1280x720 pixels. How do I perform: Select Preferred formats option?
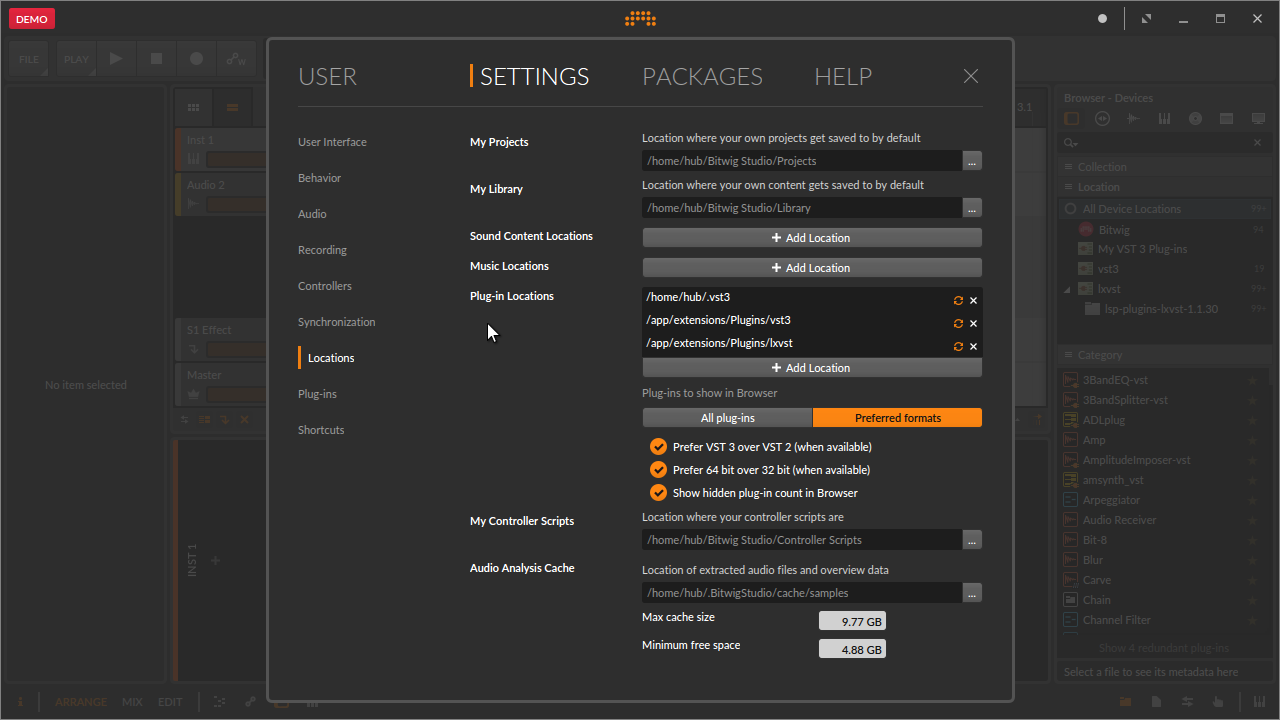pos(897,418)
